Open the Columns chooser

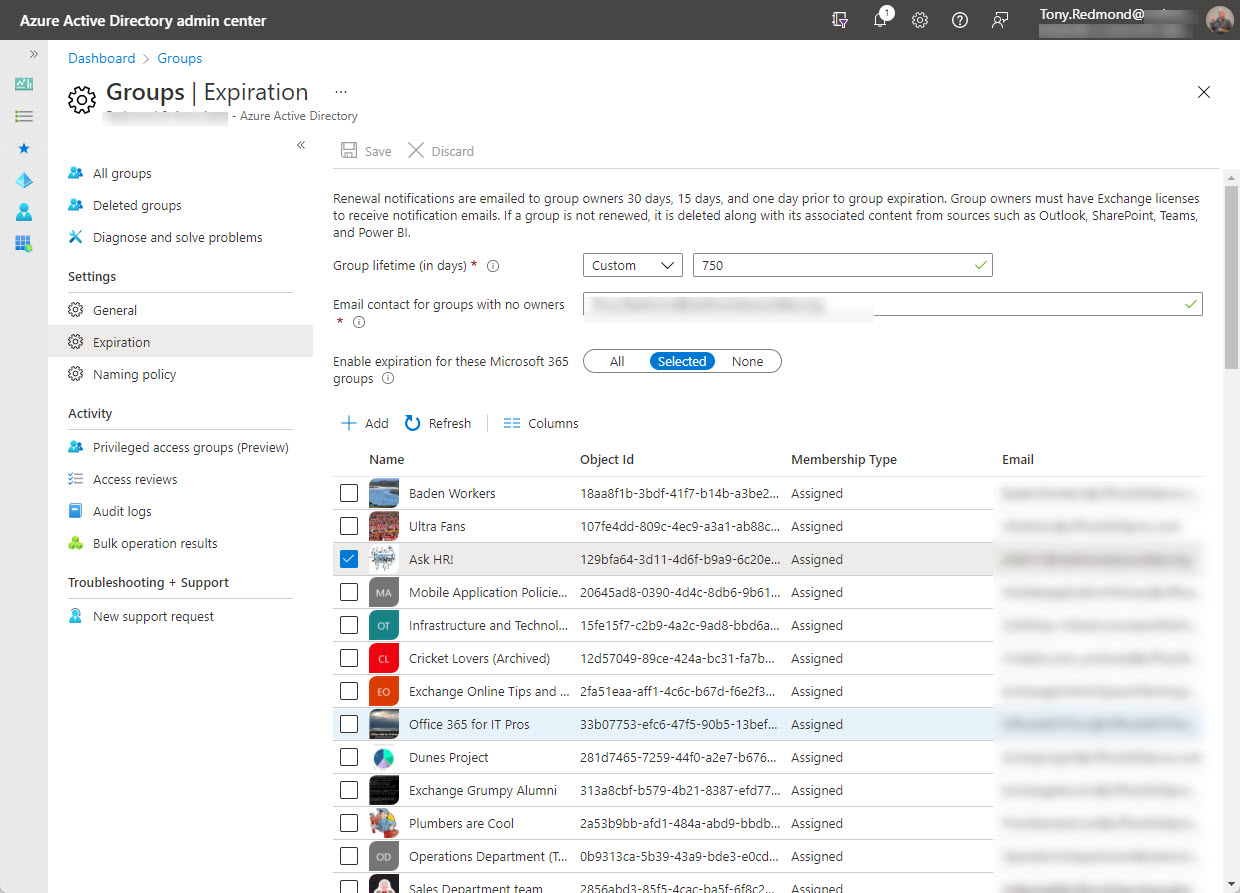pos(541,423)
